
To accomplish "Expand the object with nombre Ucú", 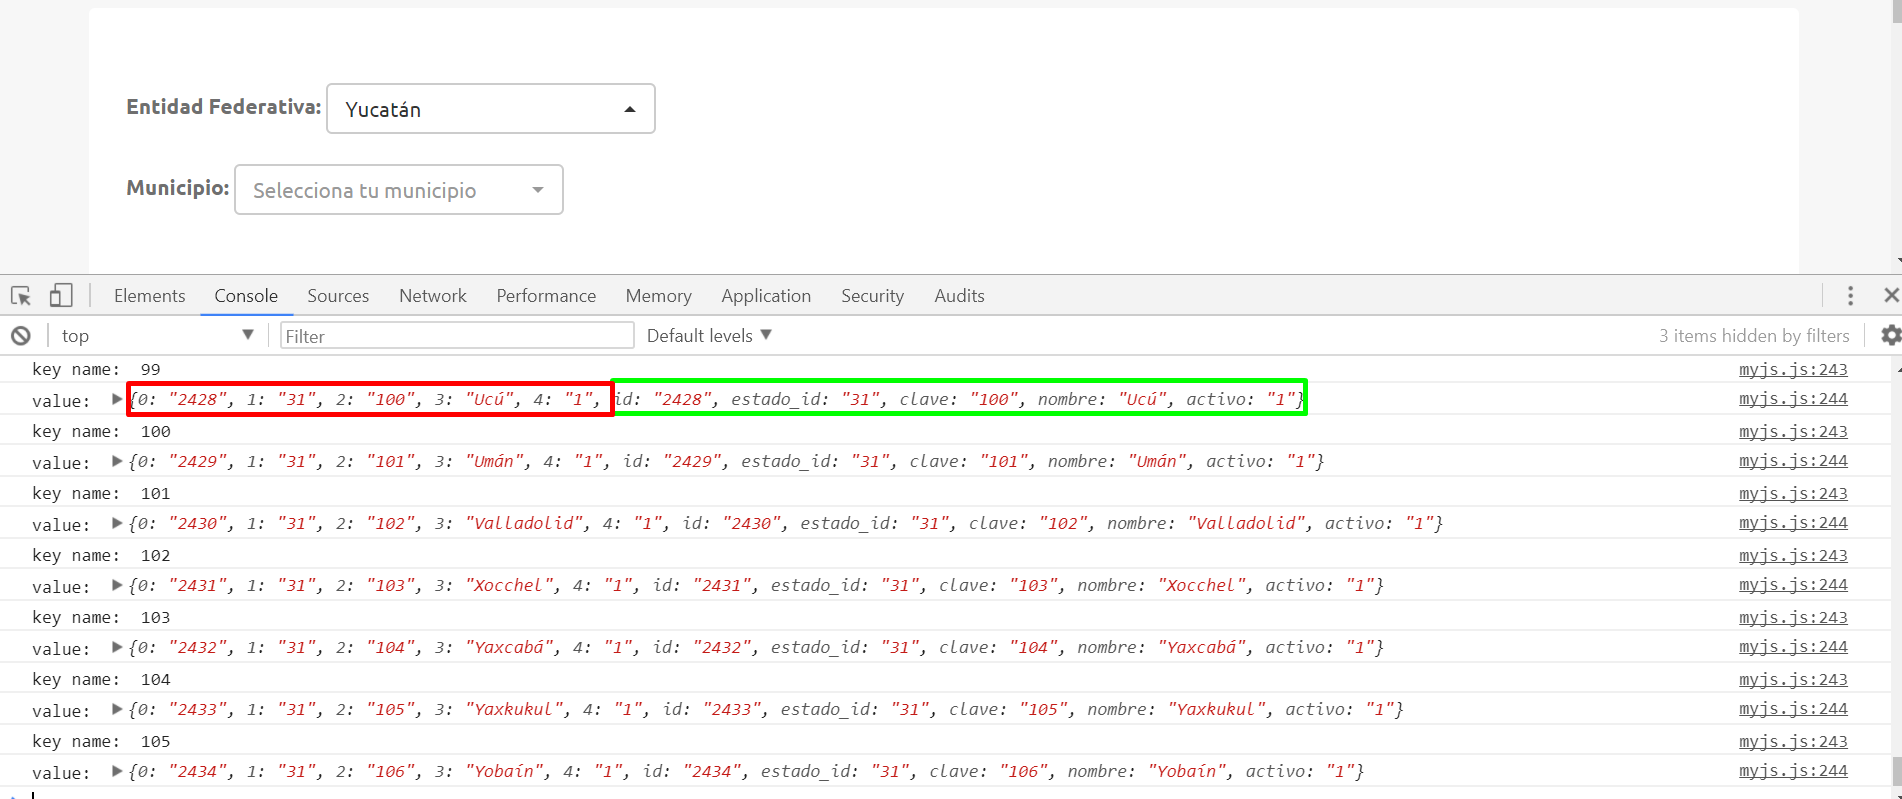I will point(117,399).
